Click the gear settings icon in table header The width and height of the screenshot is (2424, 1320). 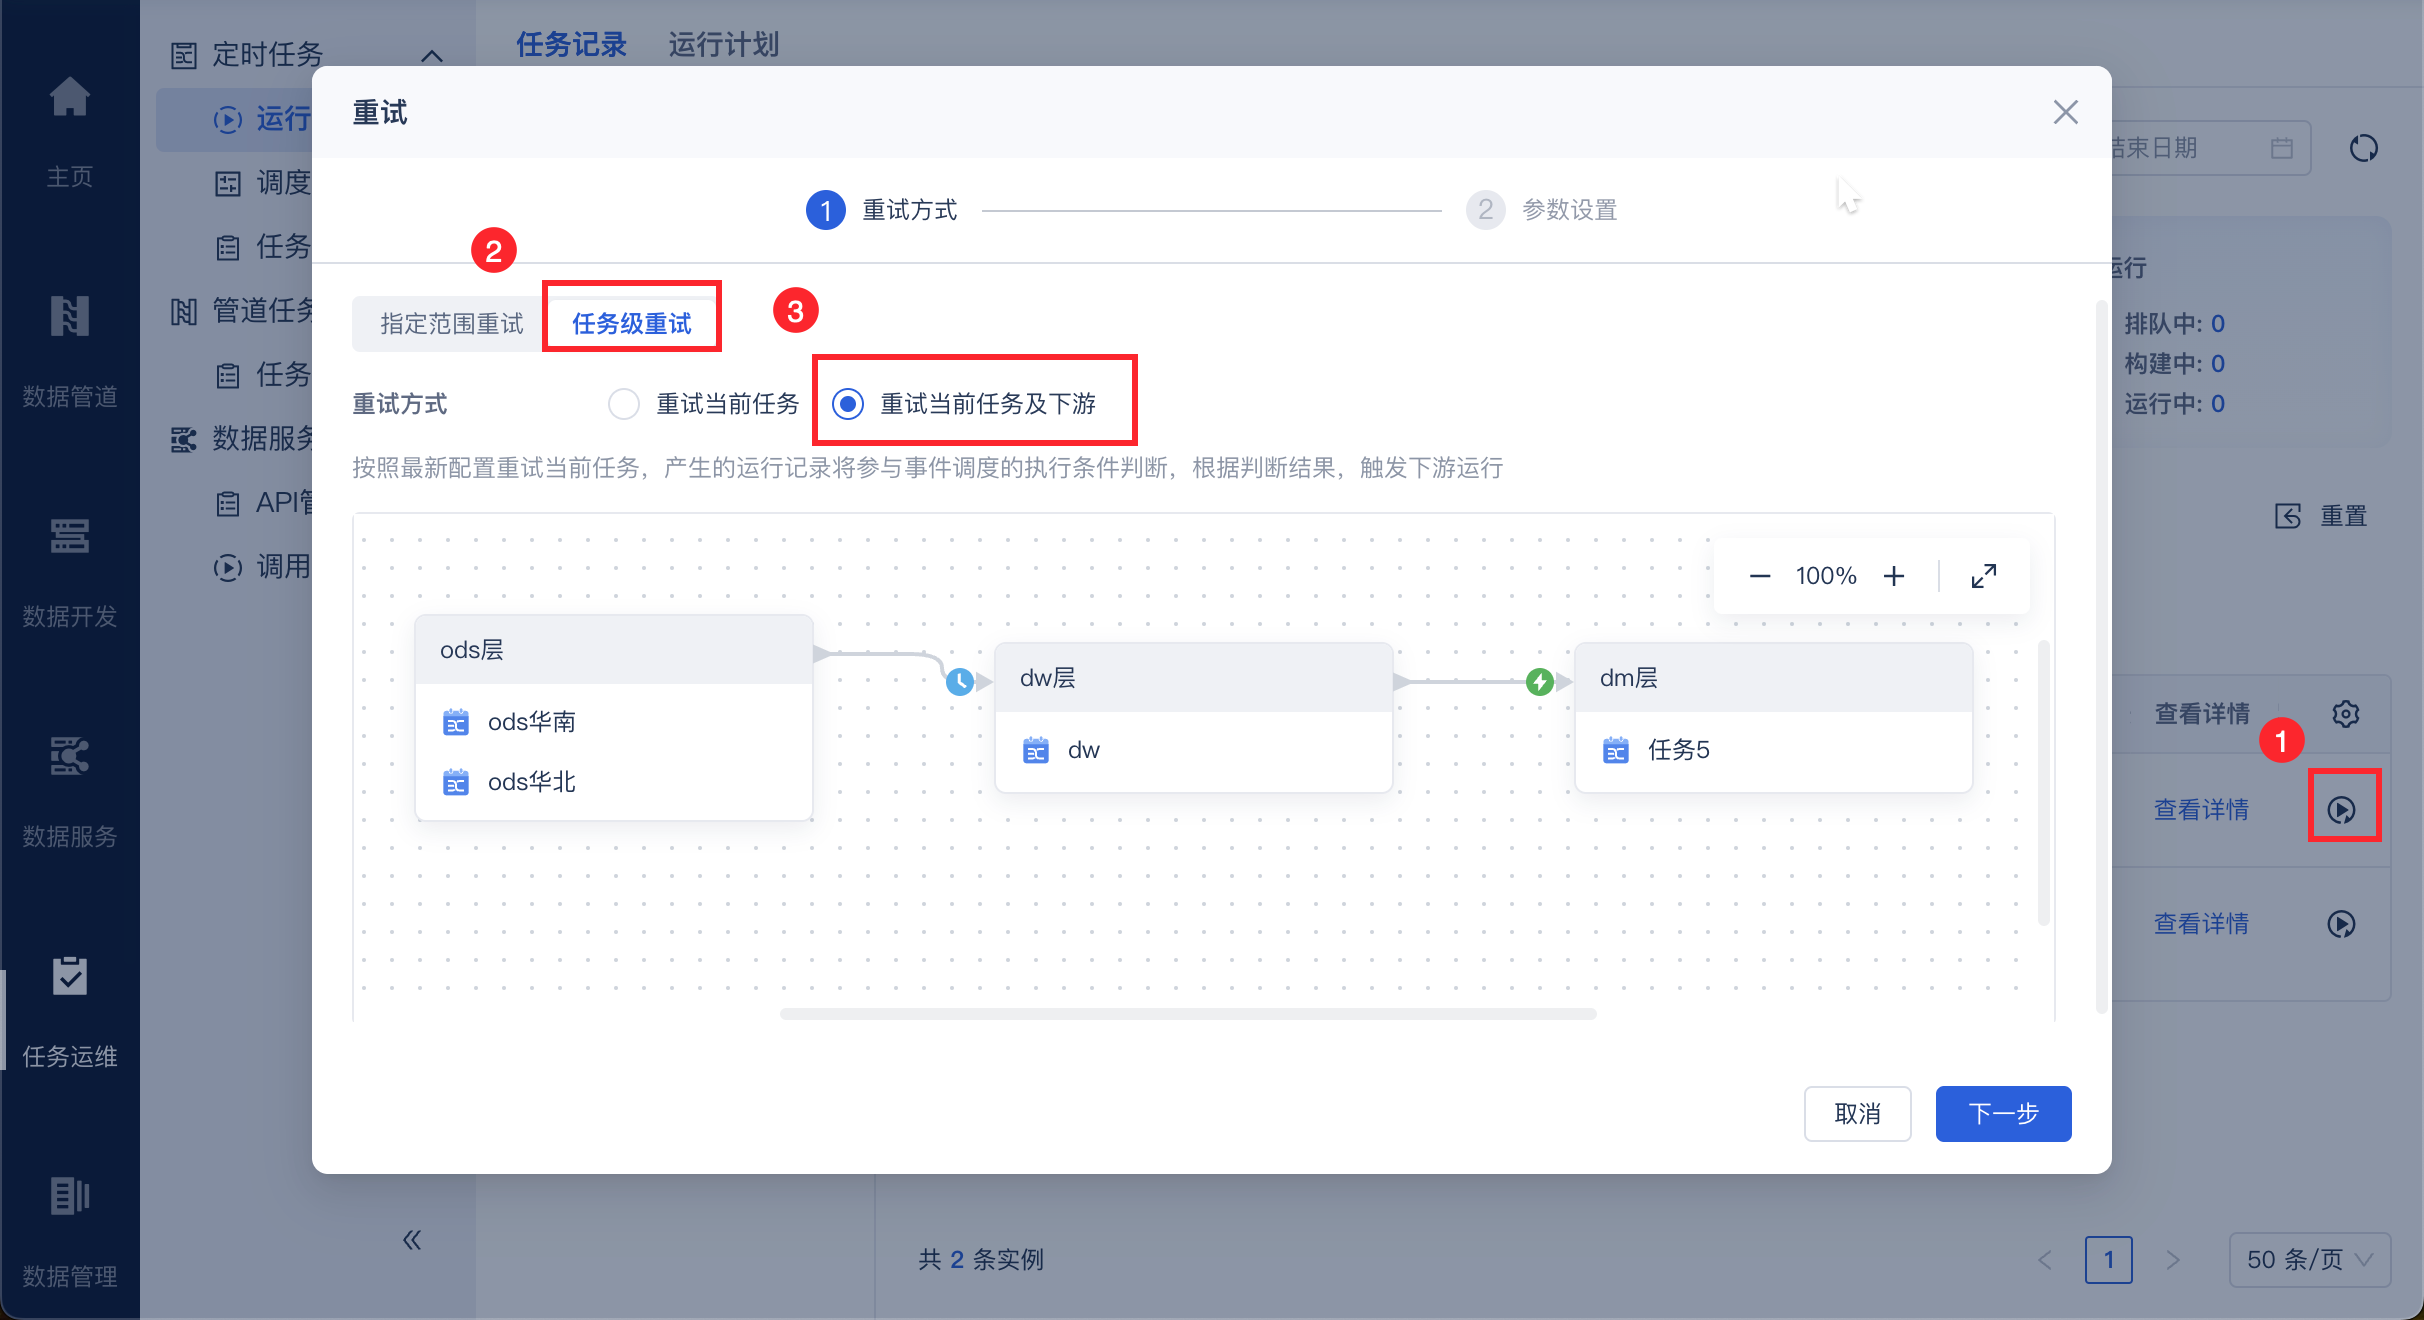click(2346, 714)
